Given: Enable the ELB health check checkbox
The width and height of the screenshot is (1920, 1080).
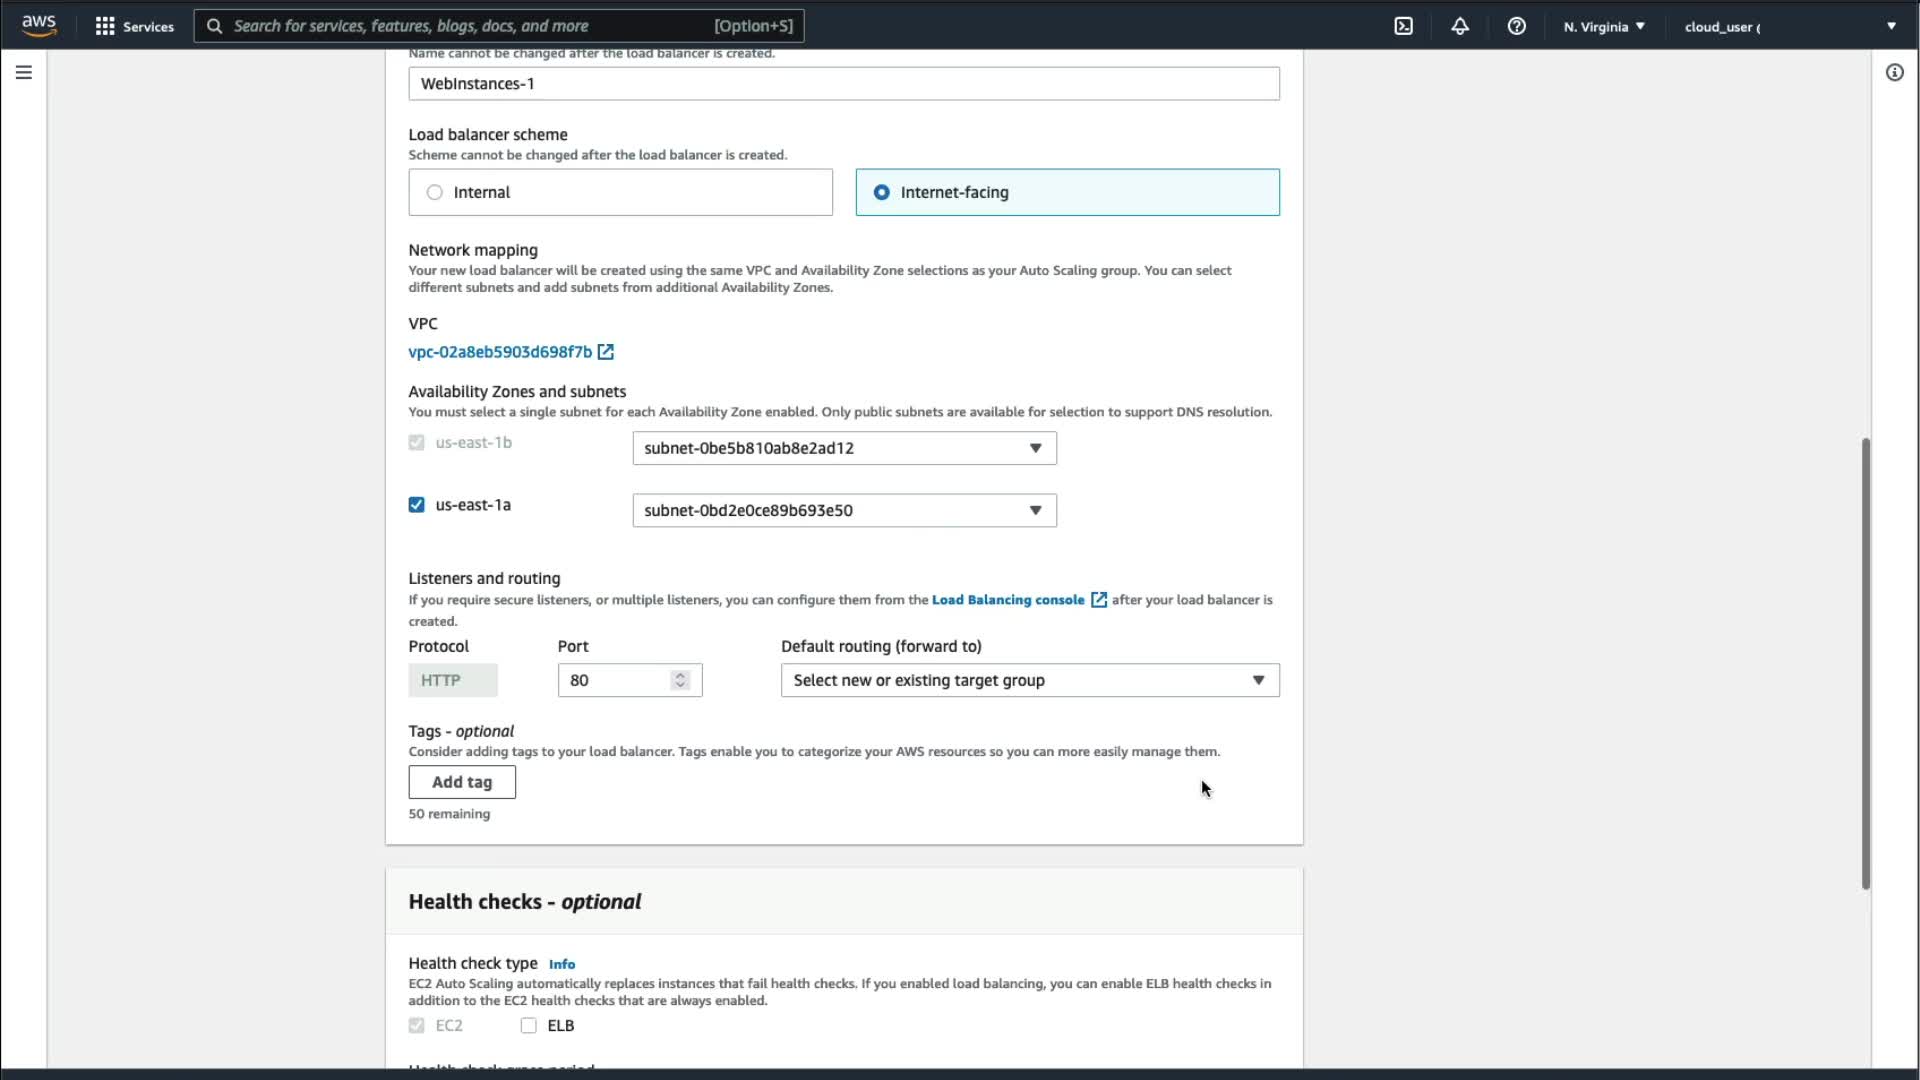Looking at the screenshot, I should 528,1025.
